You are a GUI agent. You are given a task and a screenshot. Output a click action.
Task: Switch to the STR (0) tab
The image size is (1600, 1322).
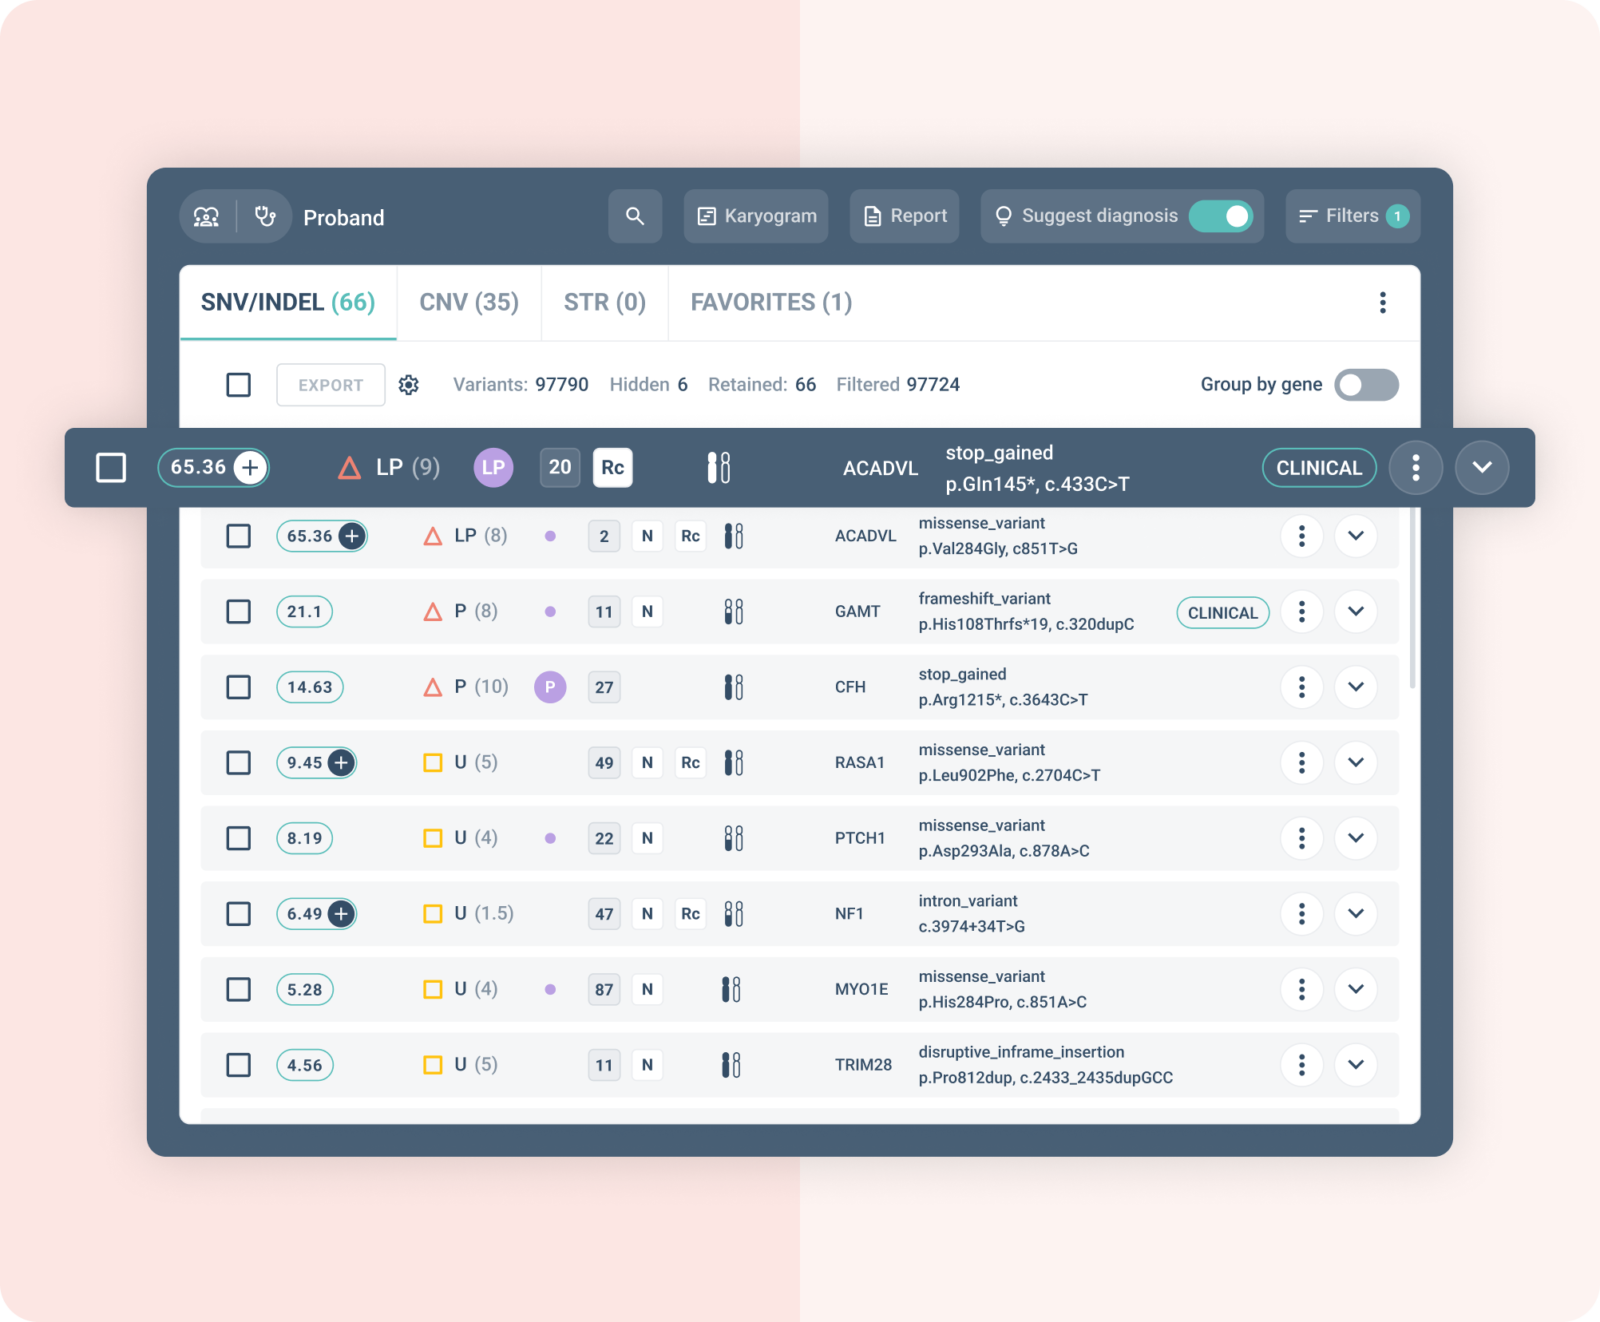605,303
